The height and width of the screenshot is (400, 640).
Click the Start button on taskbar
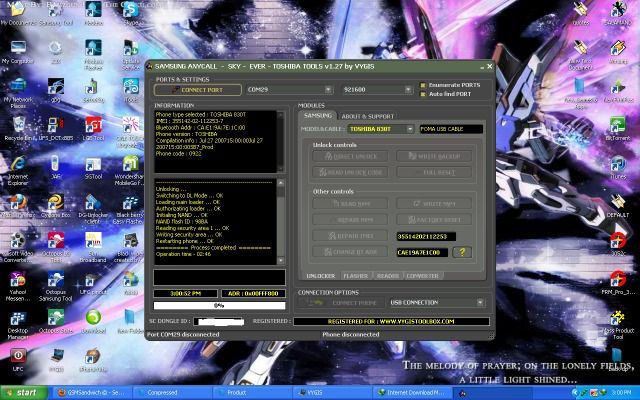tap(24, 393)
